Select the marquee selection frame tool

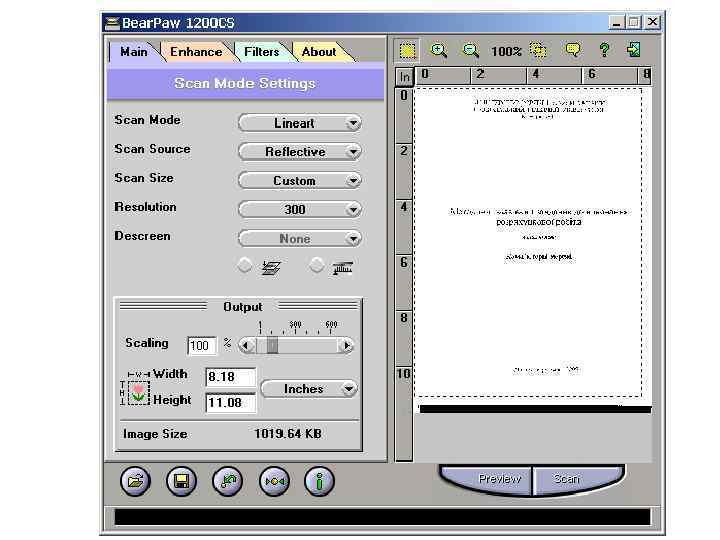pos(407,51)
